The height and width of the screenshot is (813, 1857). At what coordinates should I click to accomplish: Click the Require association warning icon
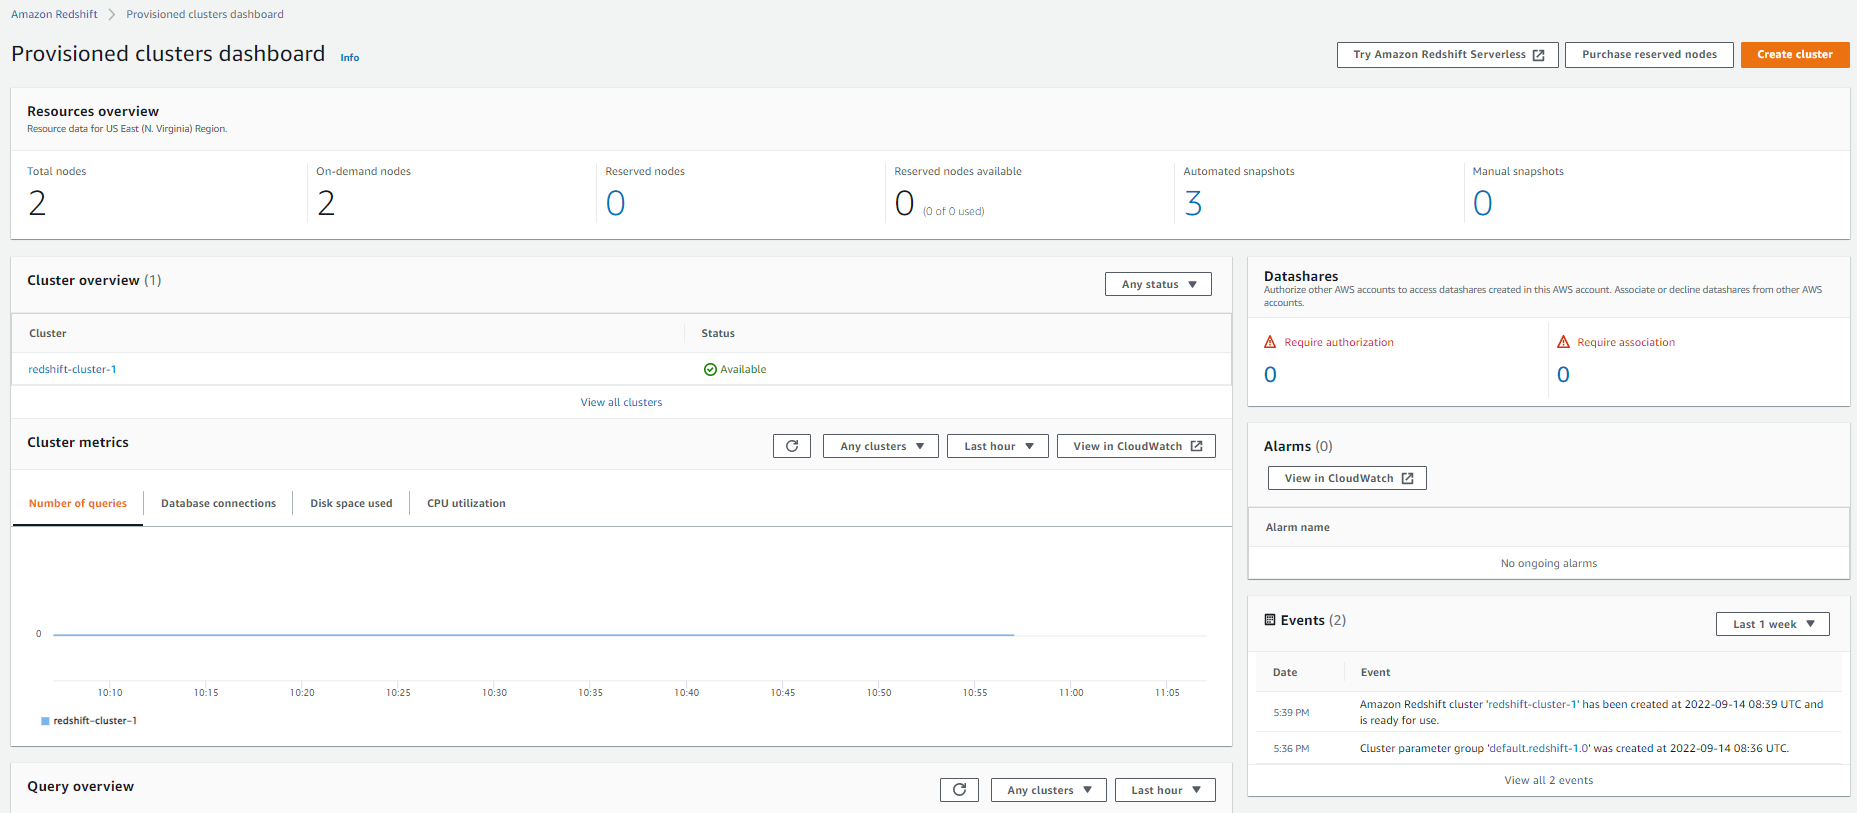tap(1563, 342)
